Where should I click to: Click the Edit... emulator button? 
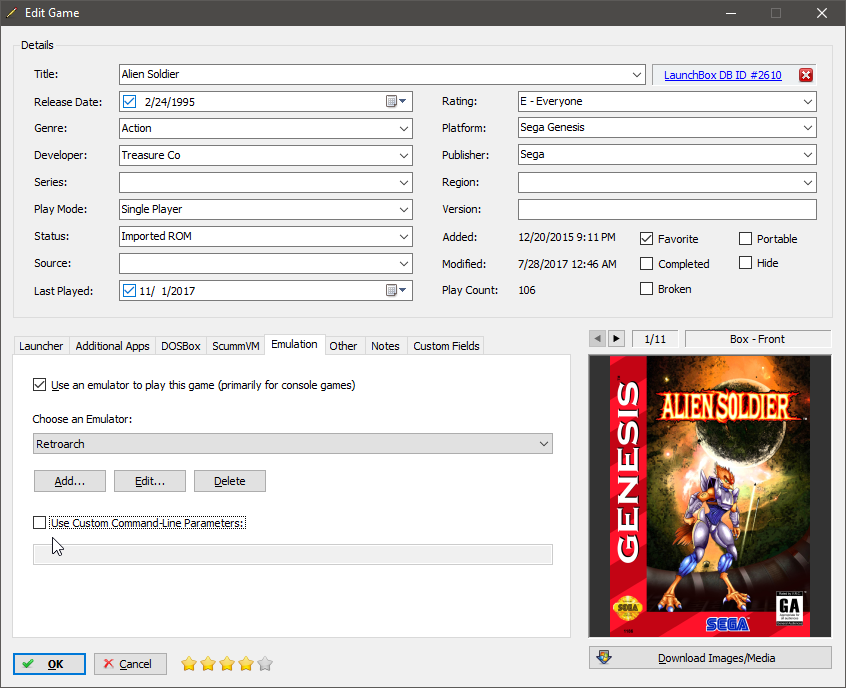[150, 481]
